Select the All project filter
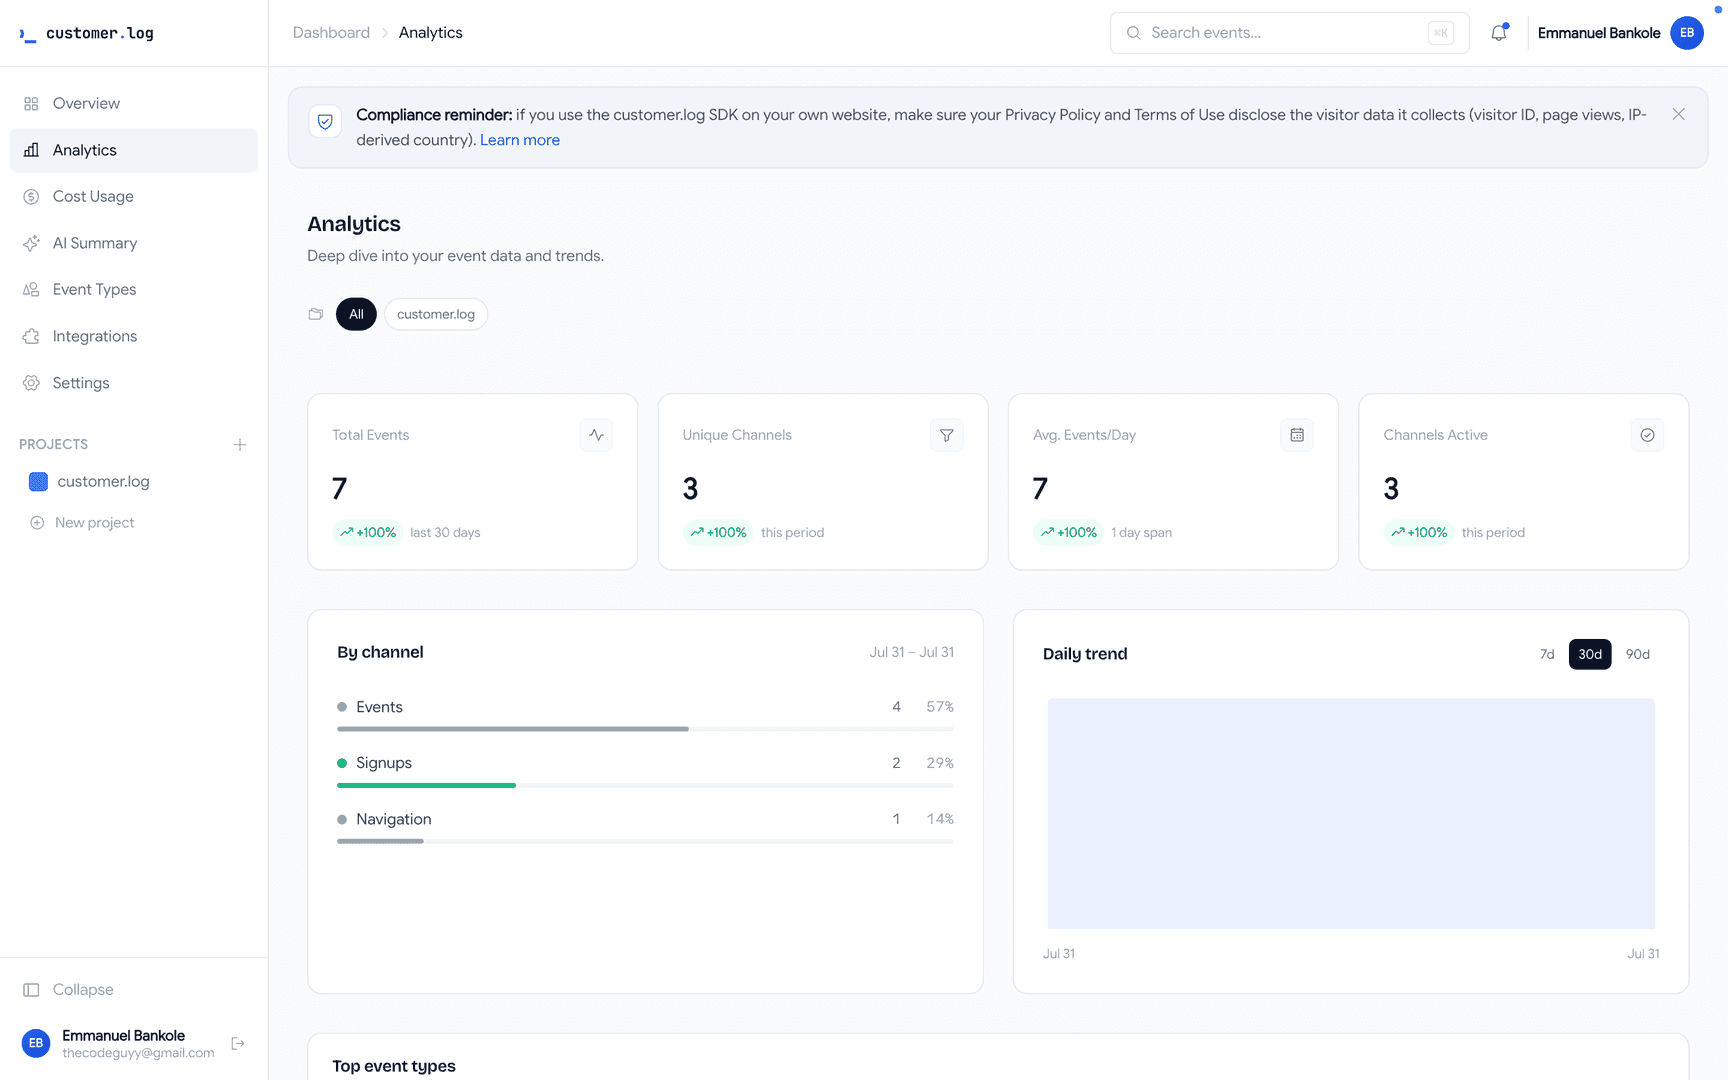The width and height of the screenshot is (1728, 1080). click(x=356, y=314)
